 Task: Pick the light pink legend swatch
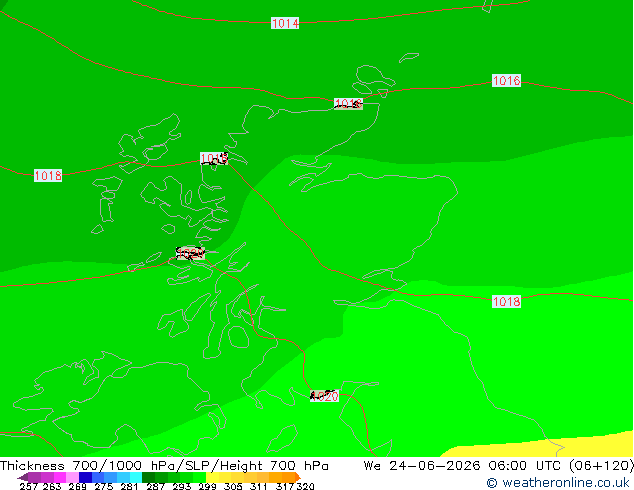(x=72, y=477)
